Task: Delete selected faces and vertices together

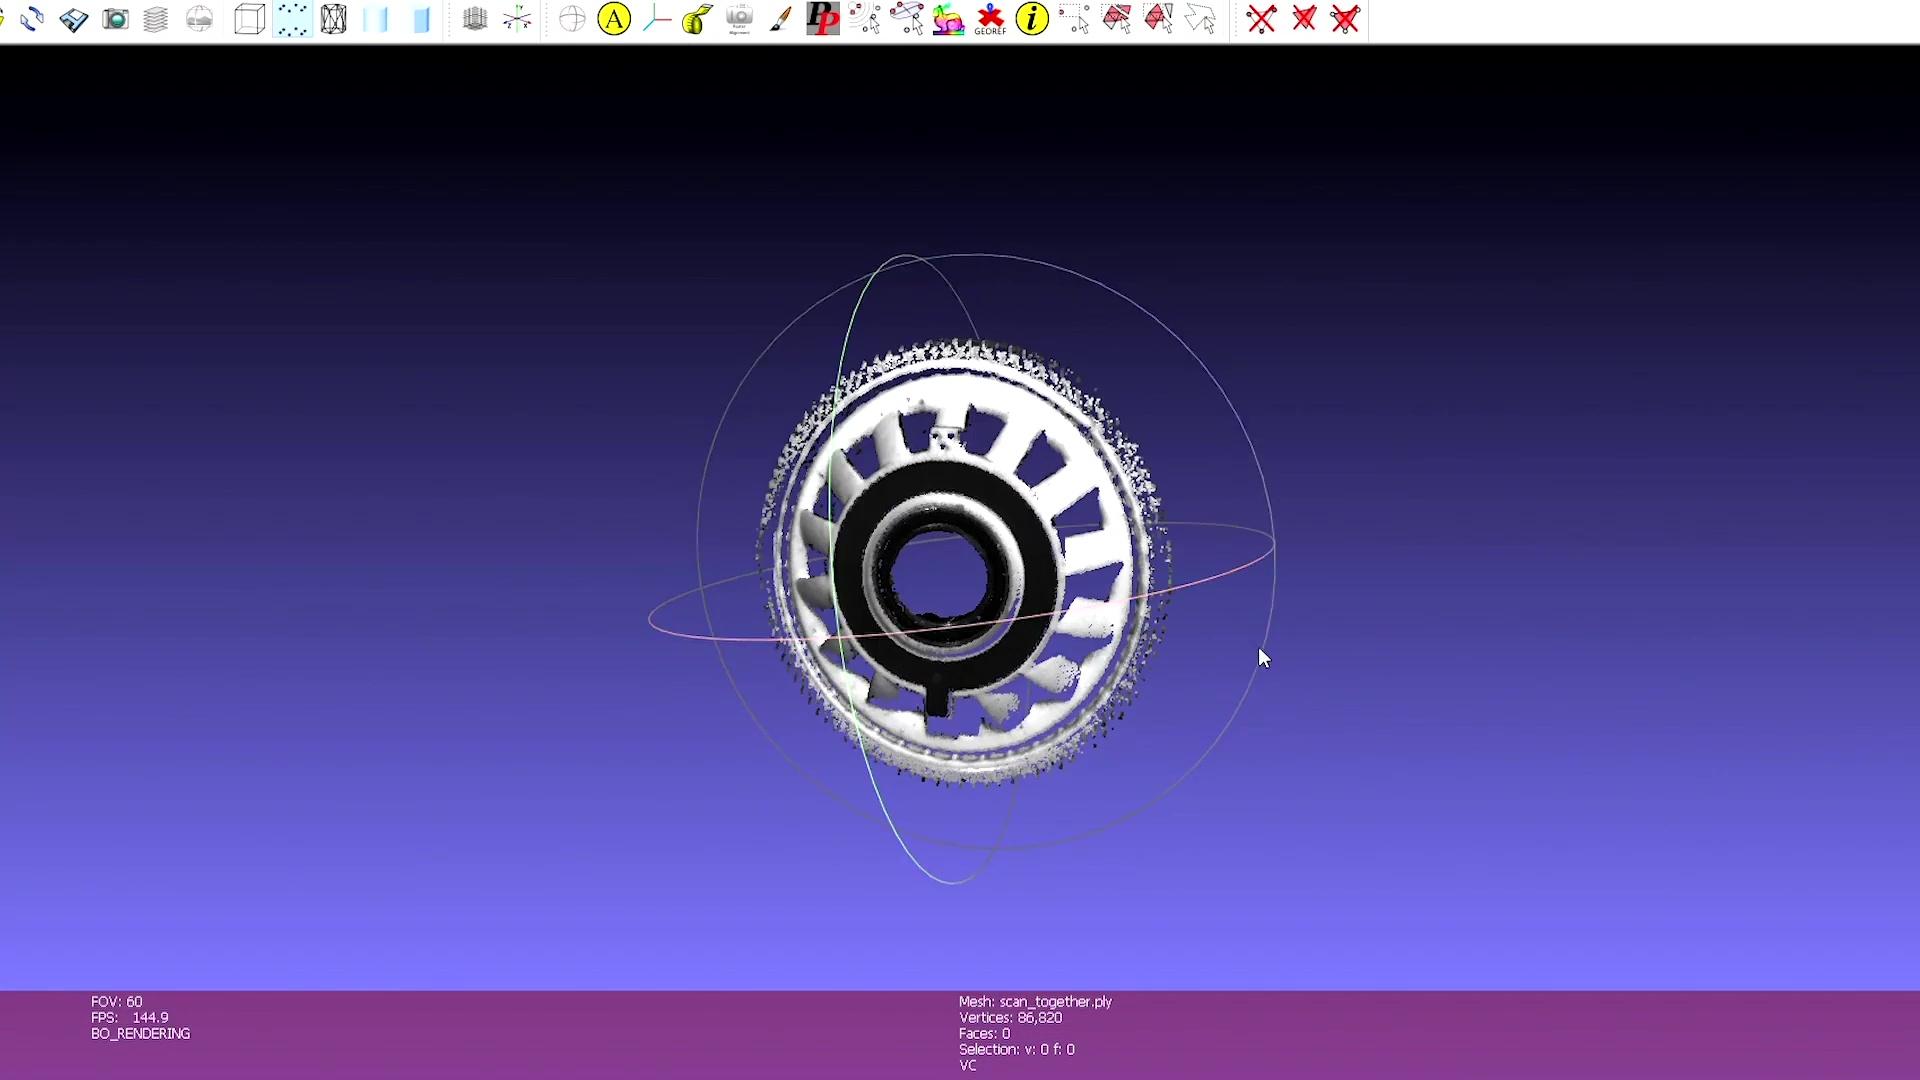Action: click(x=1345, y=19)
